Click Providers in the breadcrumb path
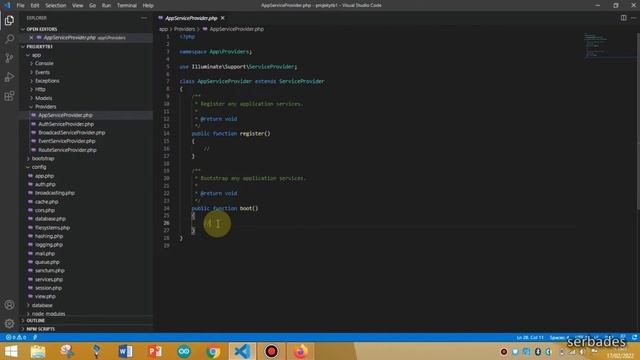 pos(184,29)
